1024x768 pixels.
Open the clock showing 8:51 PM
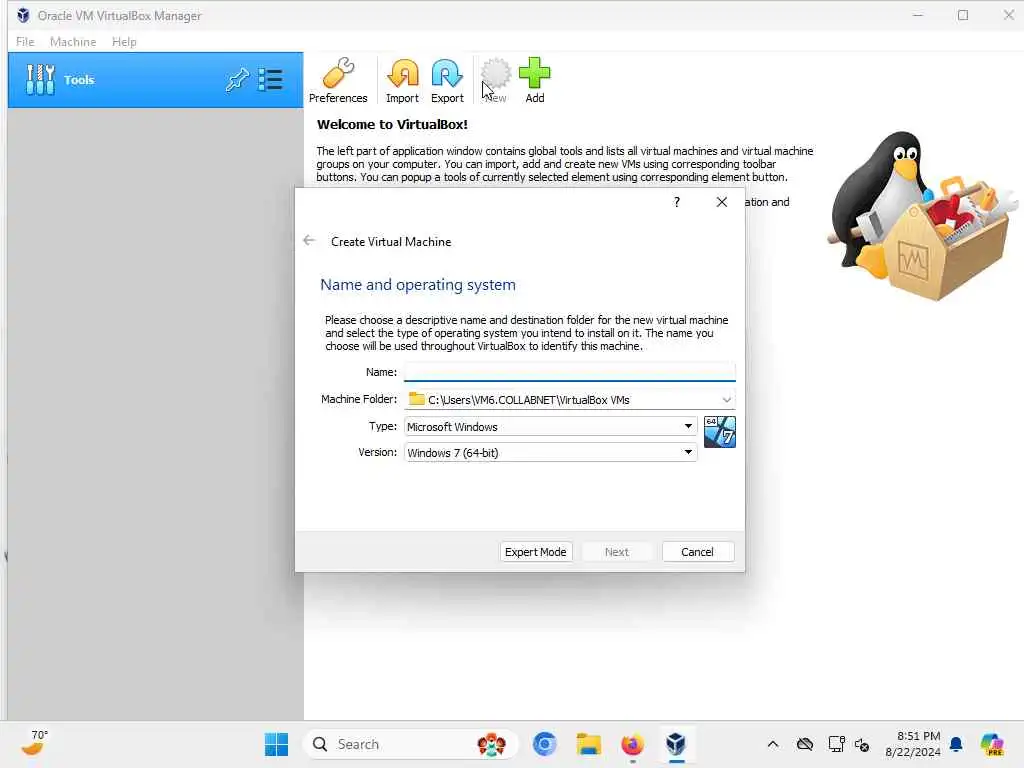913,744
